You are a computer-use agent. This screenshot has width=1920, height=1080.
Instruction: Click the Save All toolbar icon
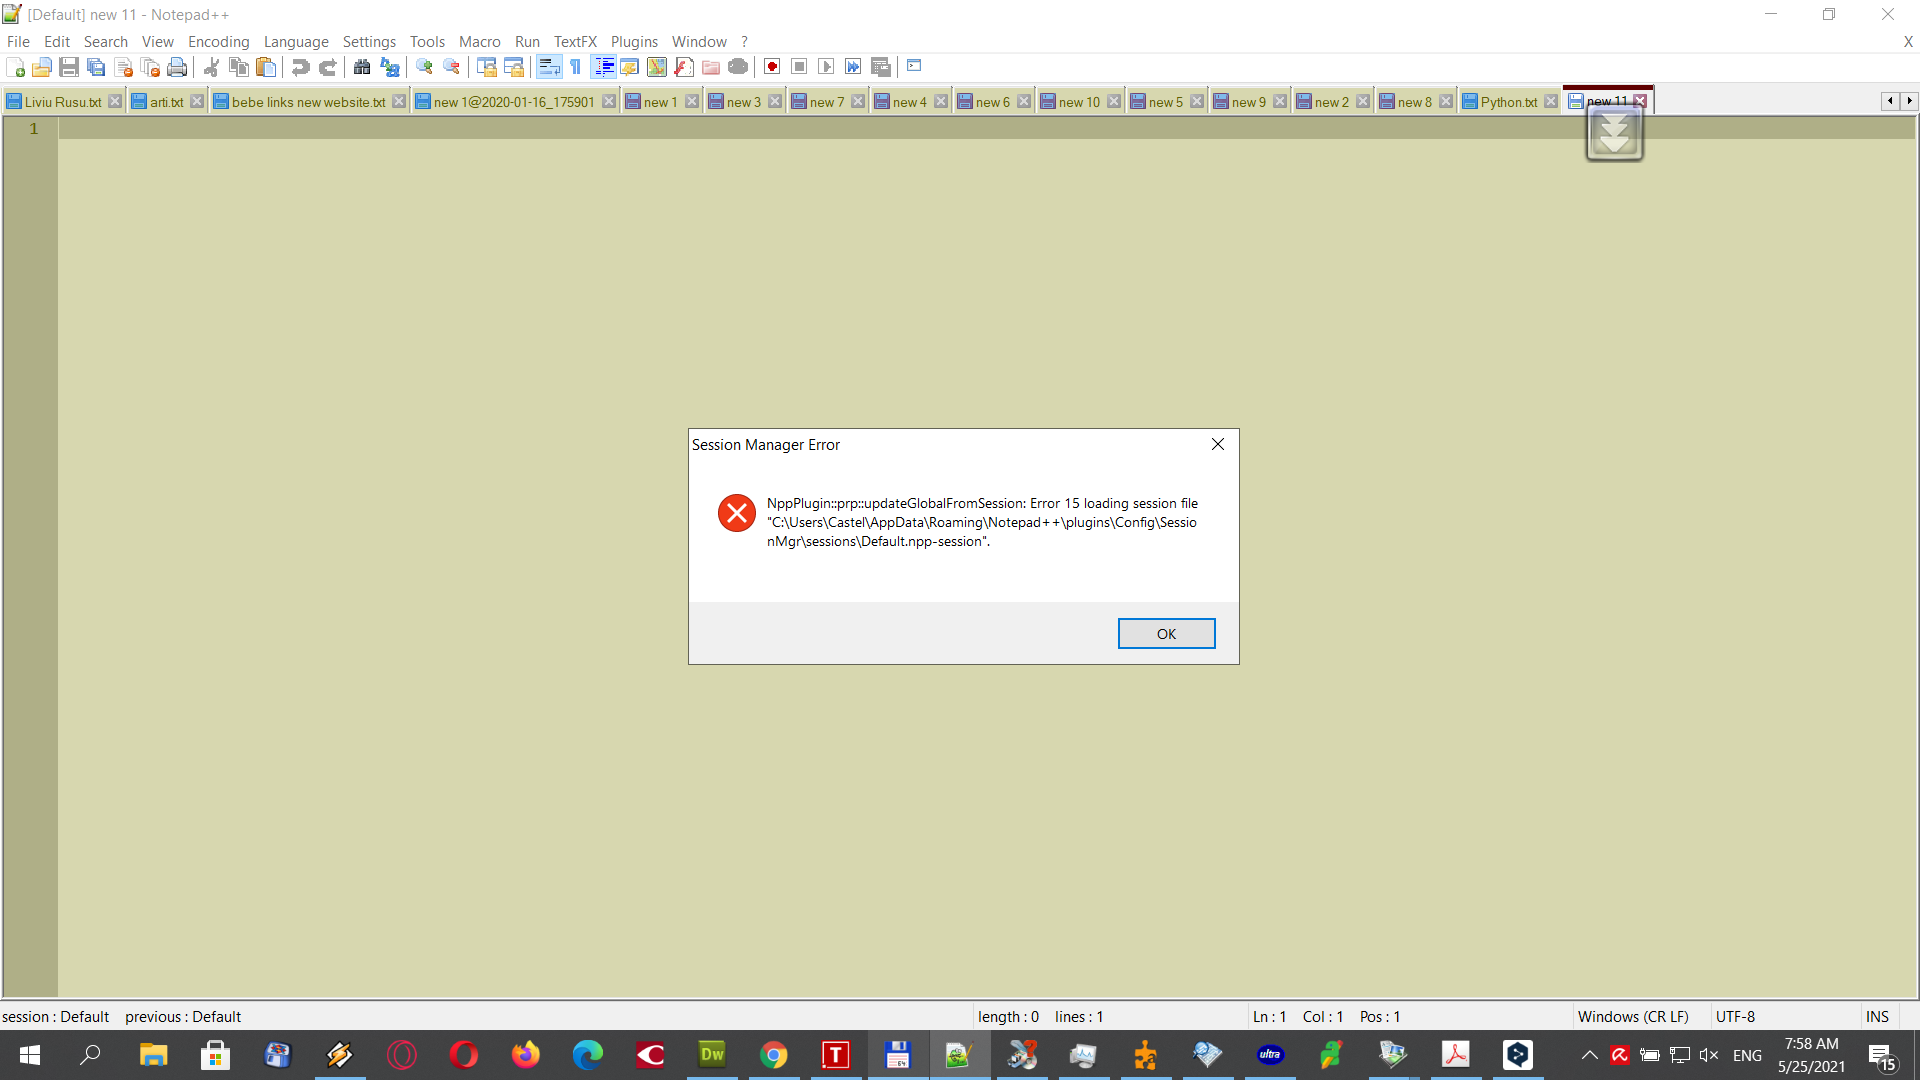pyautogui.click(x=96, y=67)
